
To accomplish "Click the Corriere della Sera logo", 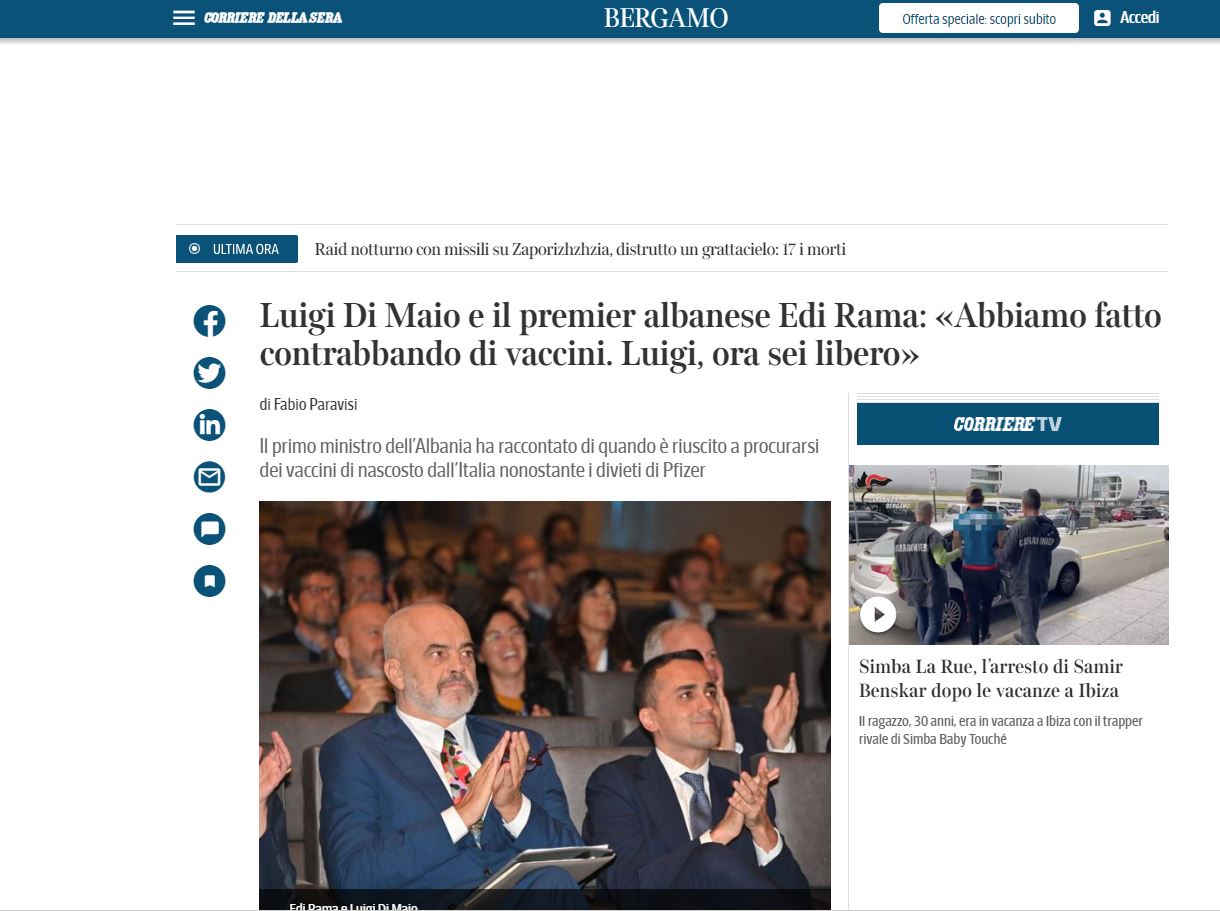I will tap(273, 18).
